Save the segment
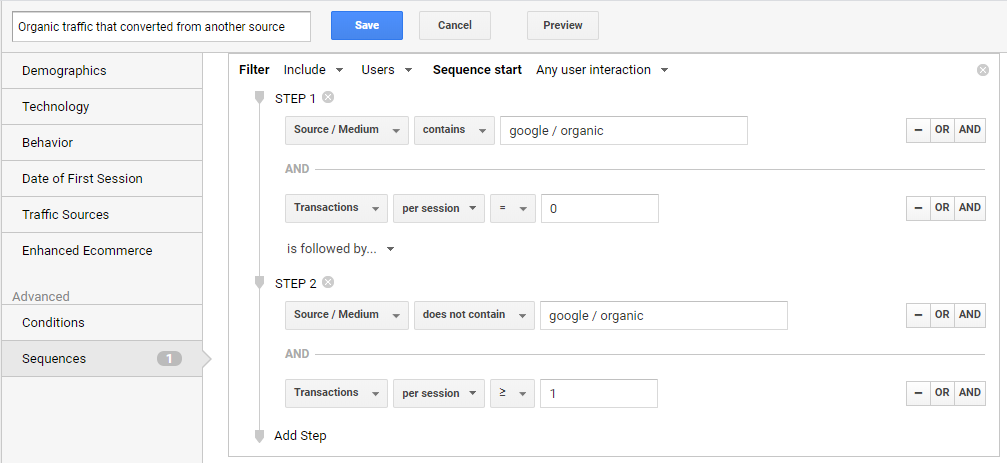 [x=366, y=25]
